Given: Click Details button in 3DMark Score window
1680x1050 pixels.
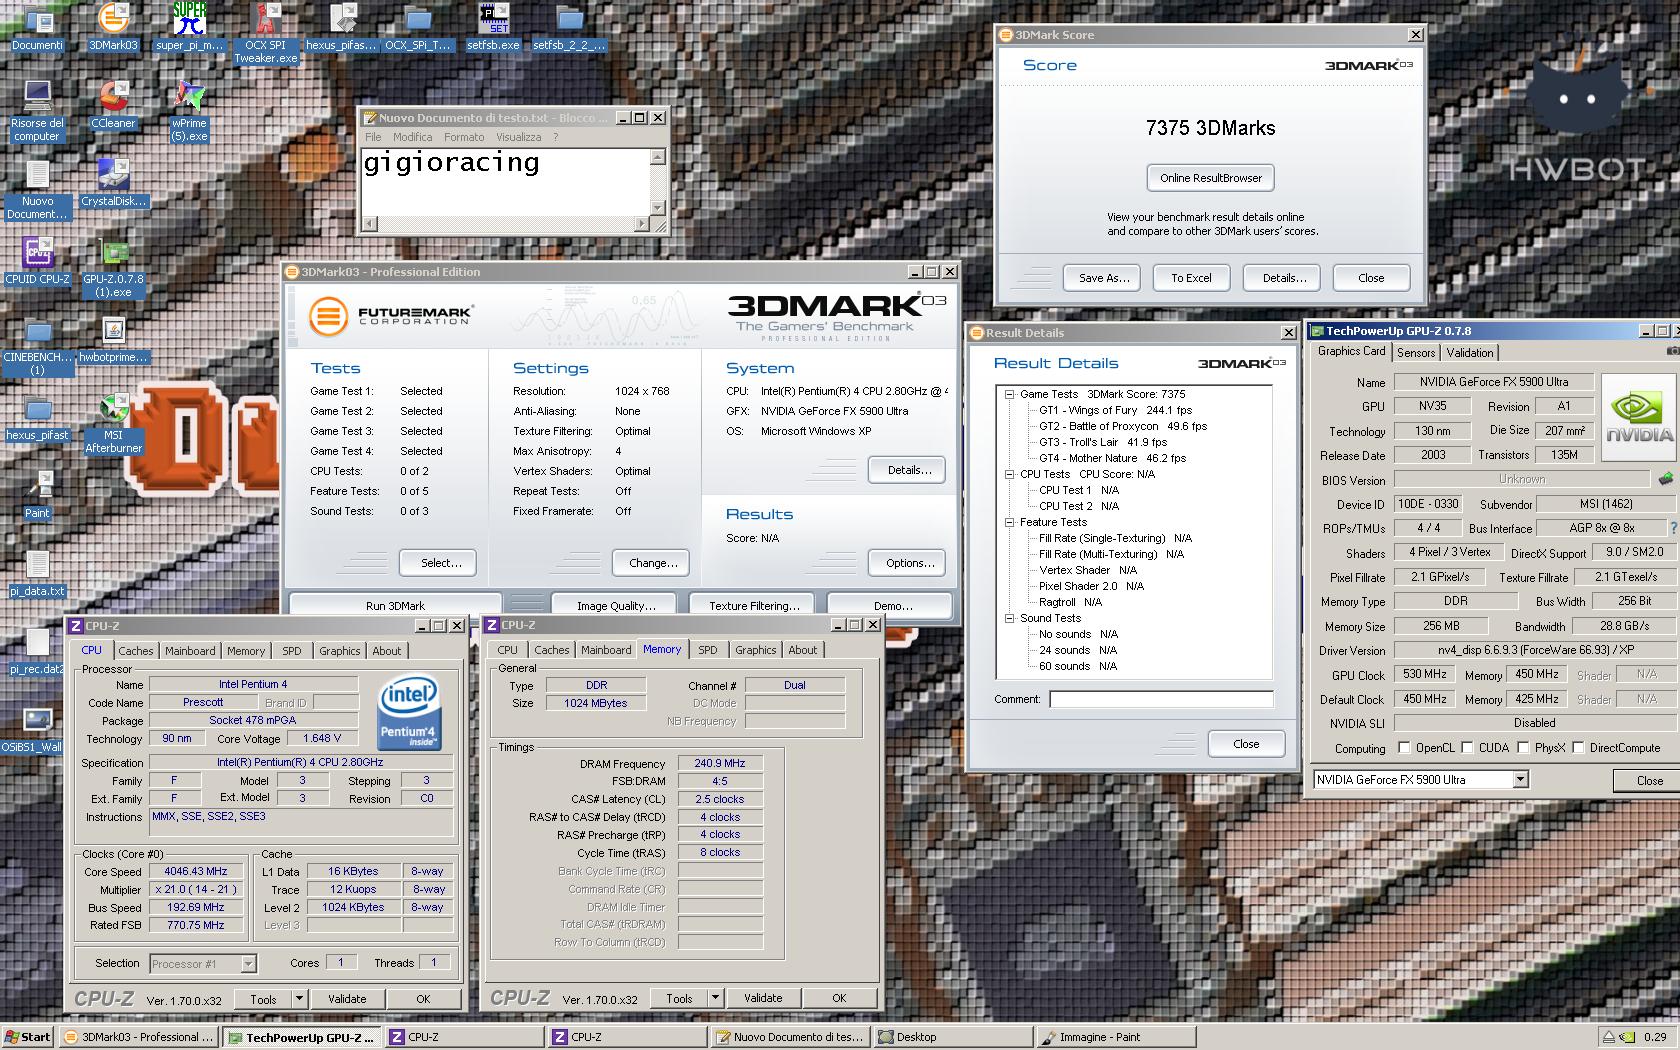Looking at the screenshot, I should coord(1284,278).
